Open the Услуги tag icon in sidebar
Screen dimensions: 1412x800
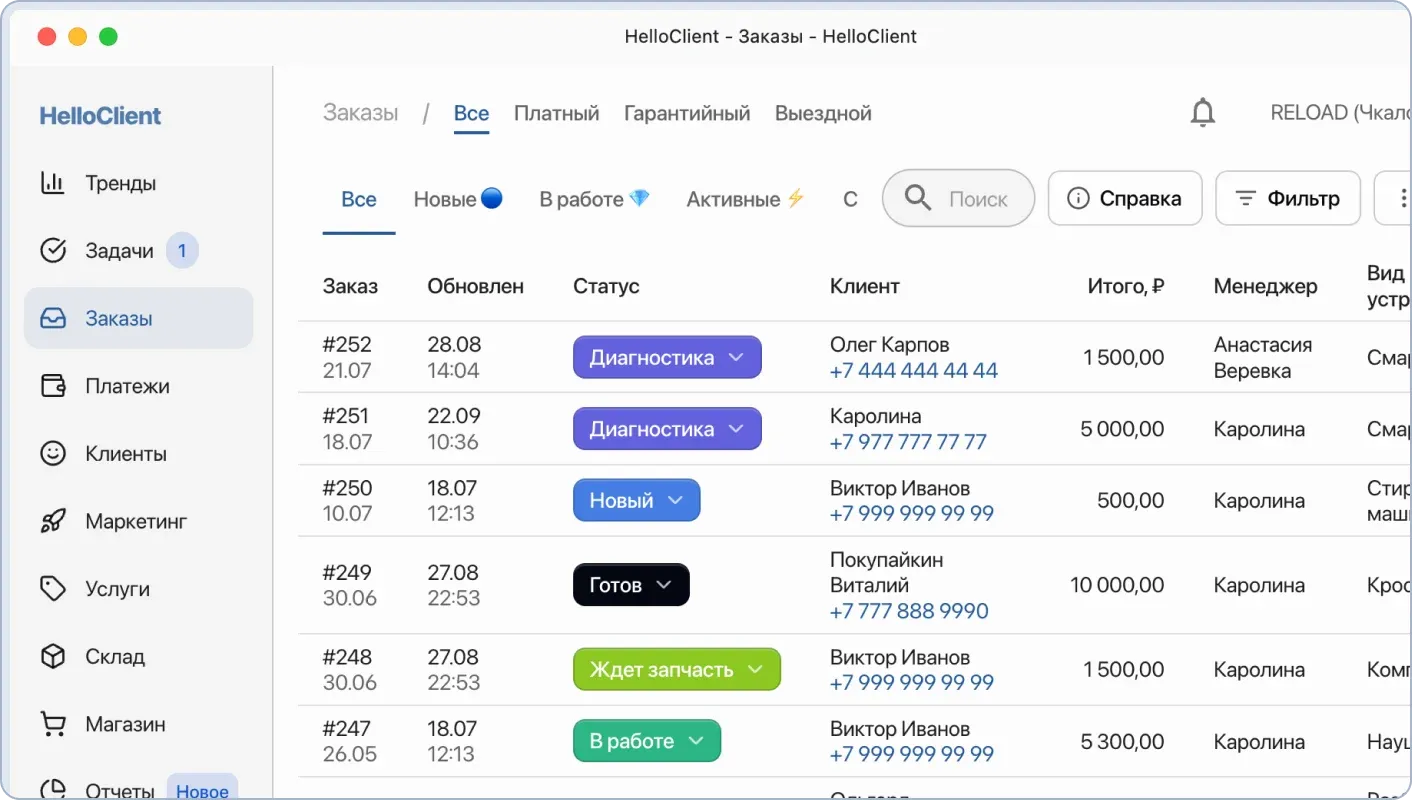[54, 589]
